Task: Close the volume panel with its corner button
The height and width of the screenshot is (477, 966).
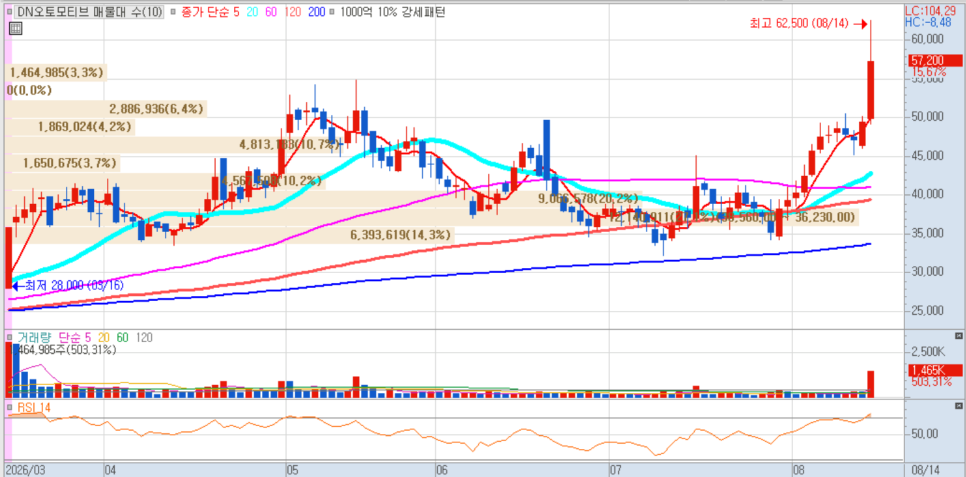Action: (x=958, y=336)
